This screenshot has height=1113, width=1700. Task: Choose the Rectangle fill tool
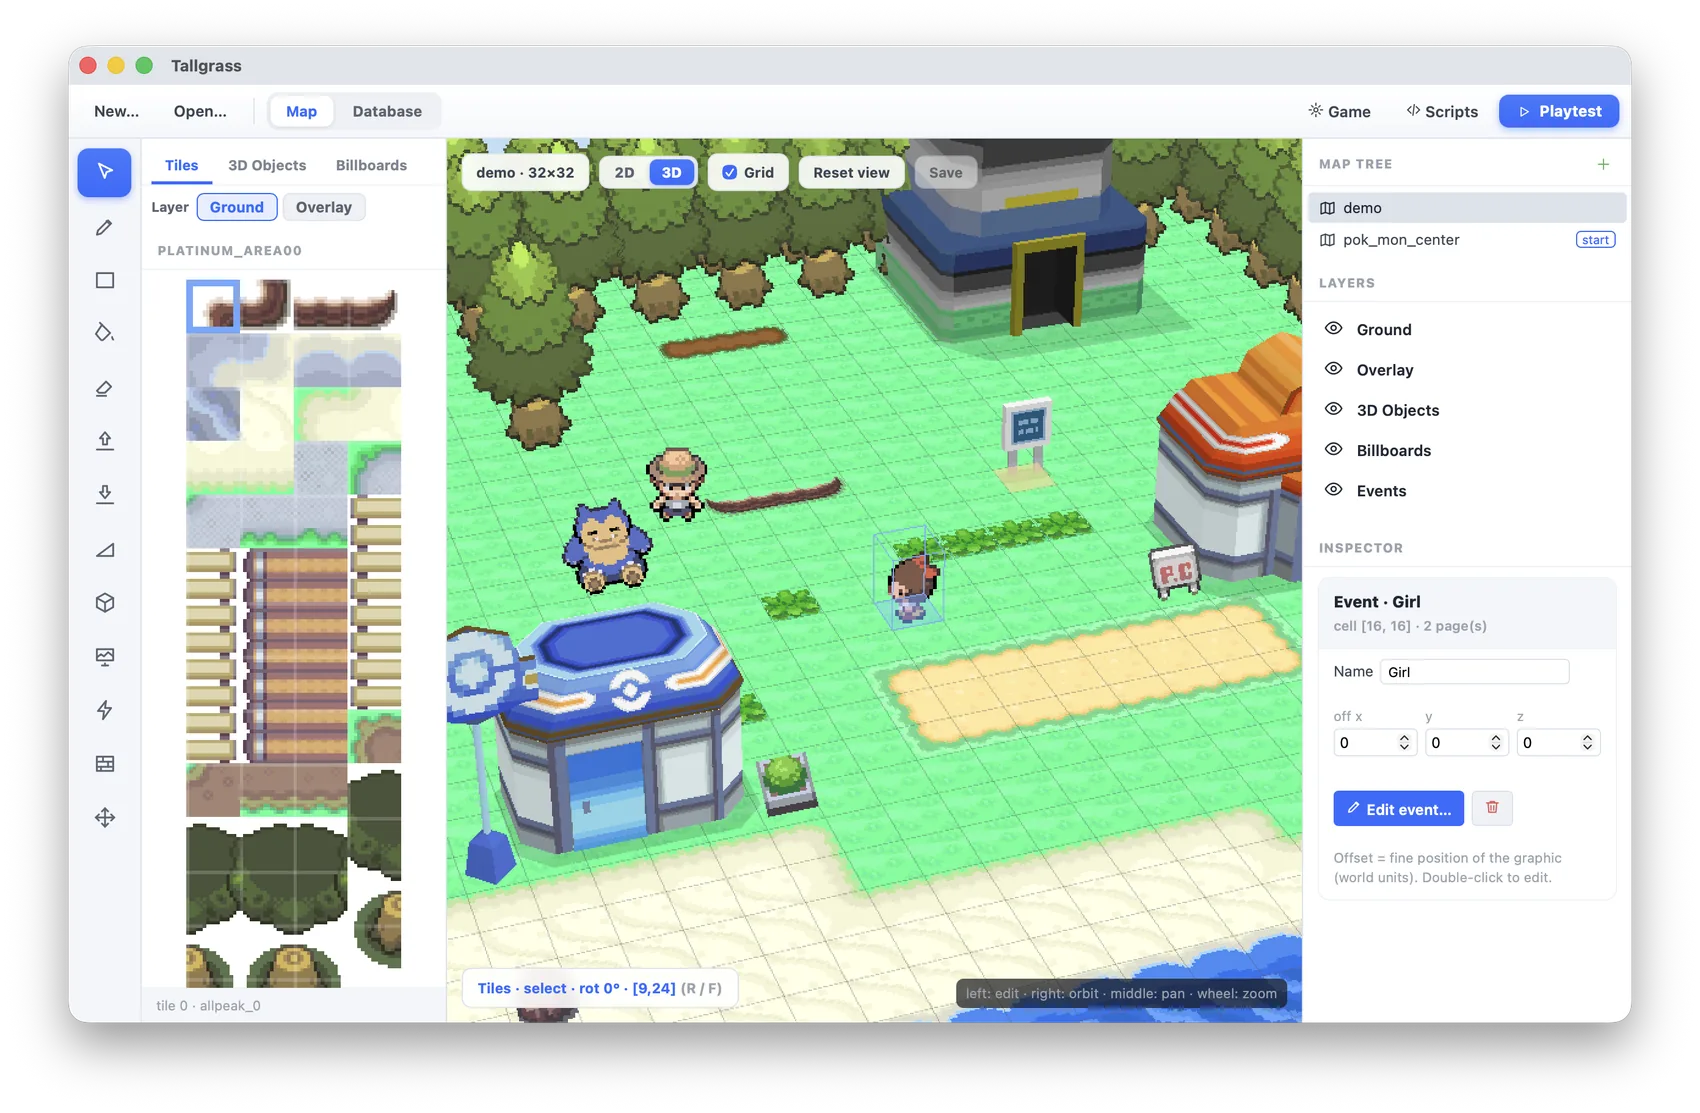105,281
